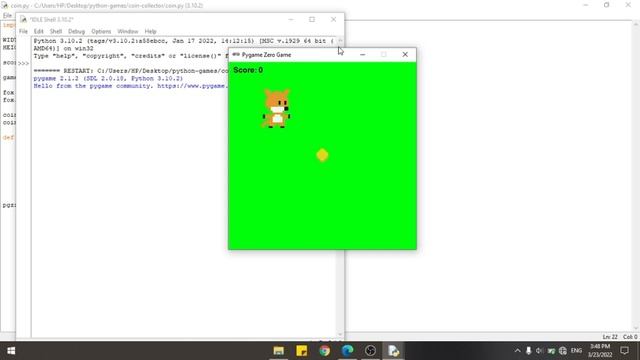Open the taskbar clock and date

600,351
